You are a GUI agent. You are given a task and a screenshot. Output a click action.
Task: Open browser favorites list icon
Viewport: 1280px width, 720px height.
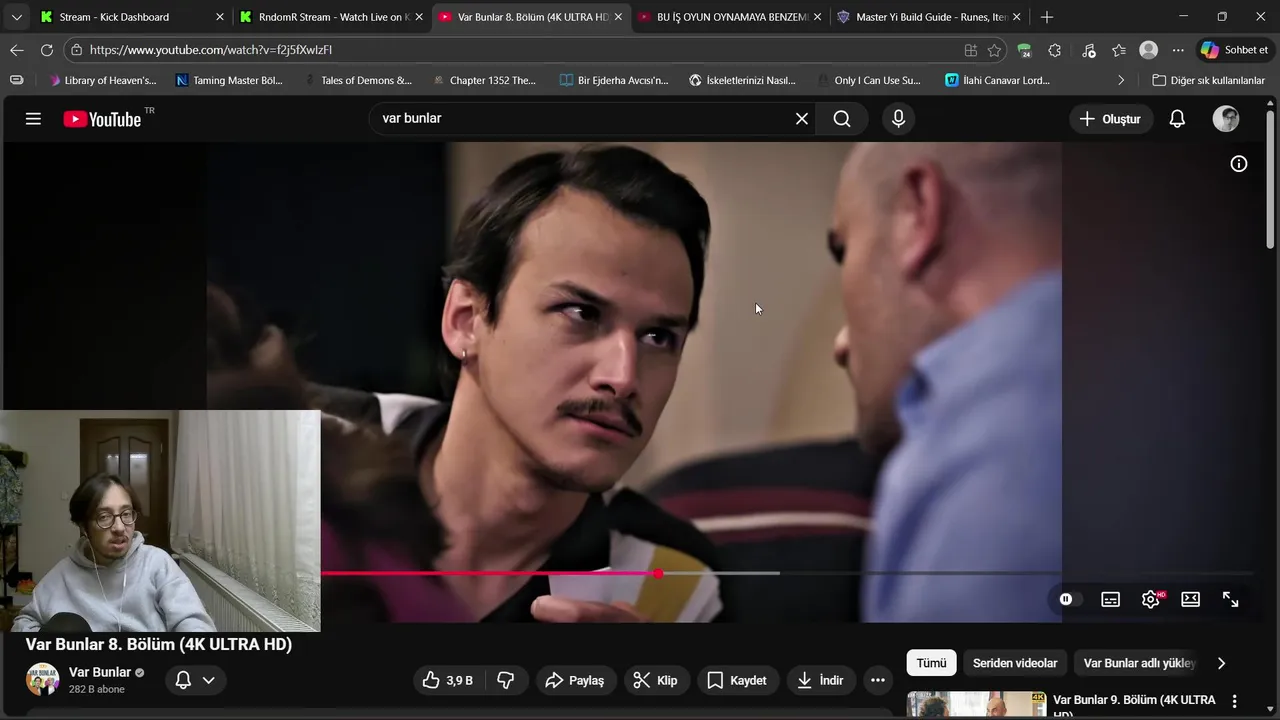coord(1119,50)
